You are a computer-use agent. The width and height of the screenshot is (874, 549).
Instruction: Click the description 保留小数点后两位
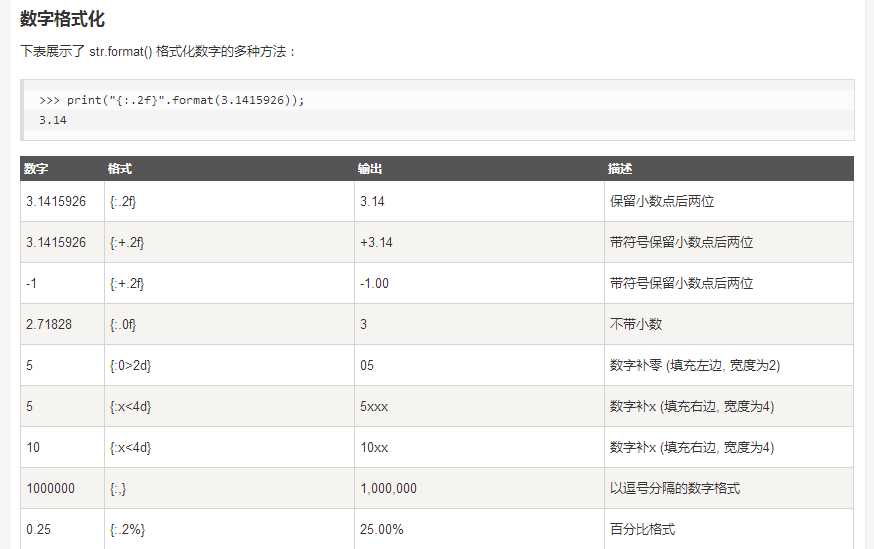(x=662, y=201)
